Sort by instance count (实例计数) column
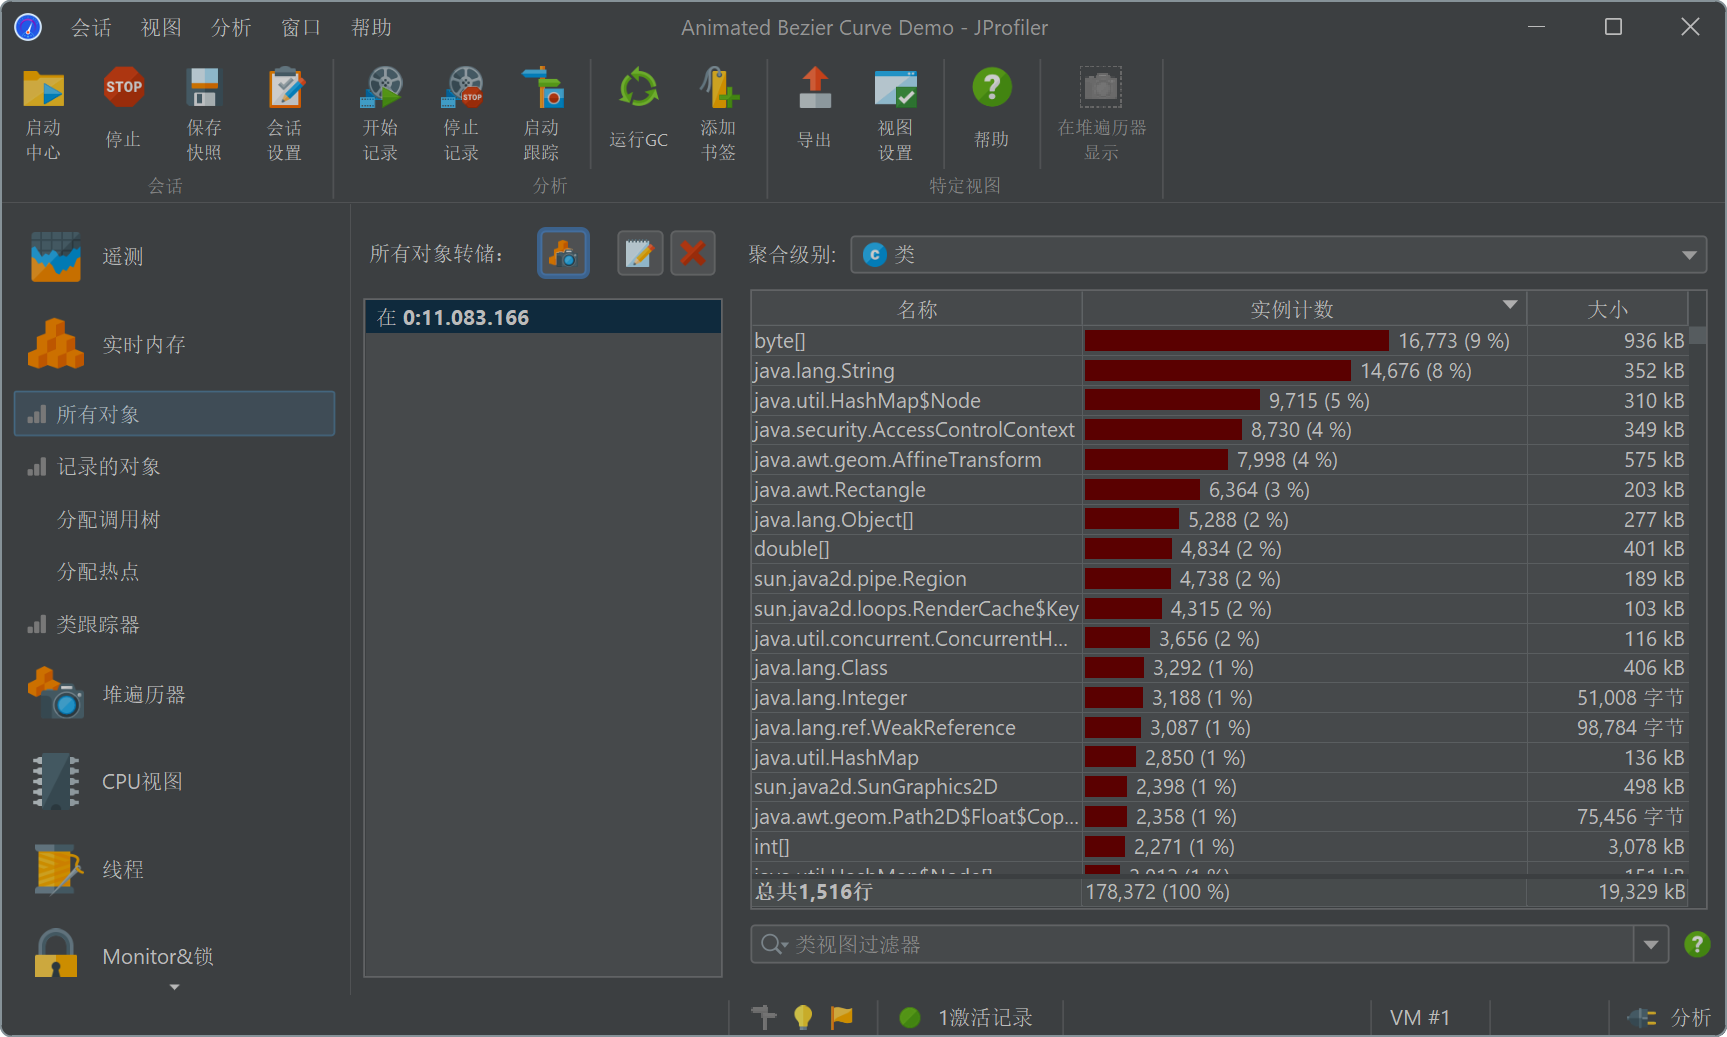Viewport: 1727px width, 1037px height. tap(1304, 309)
